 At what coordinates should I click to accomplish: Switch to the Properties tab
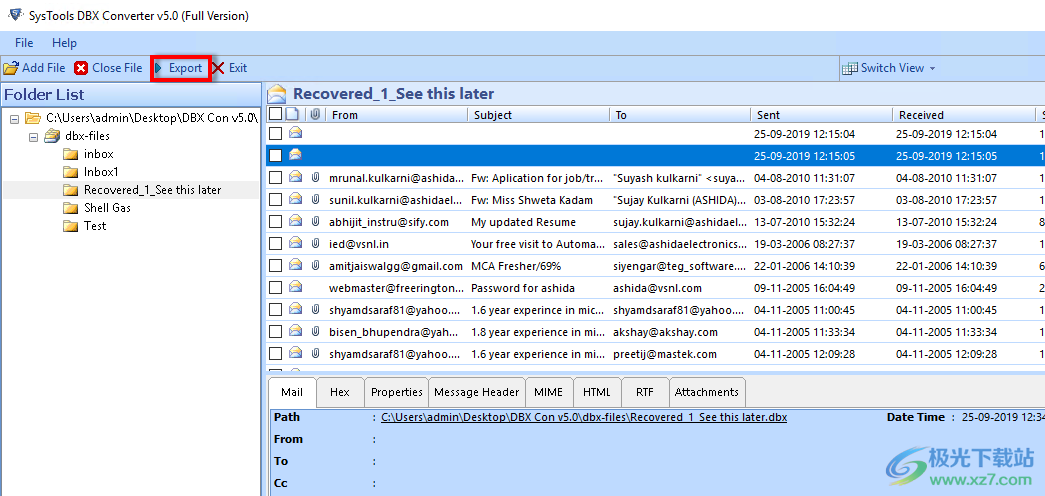click(397, 392)
